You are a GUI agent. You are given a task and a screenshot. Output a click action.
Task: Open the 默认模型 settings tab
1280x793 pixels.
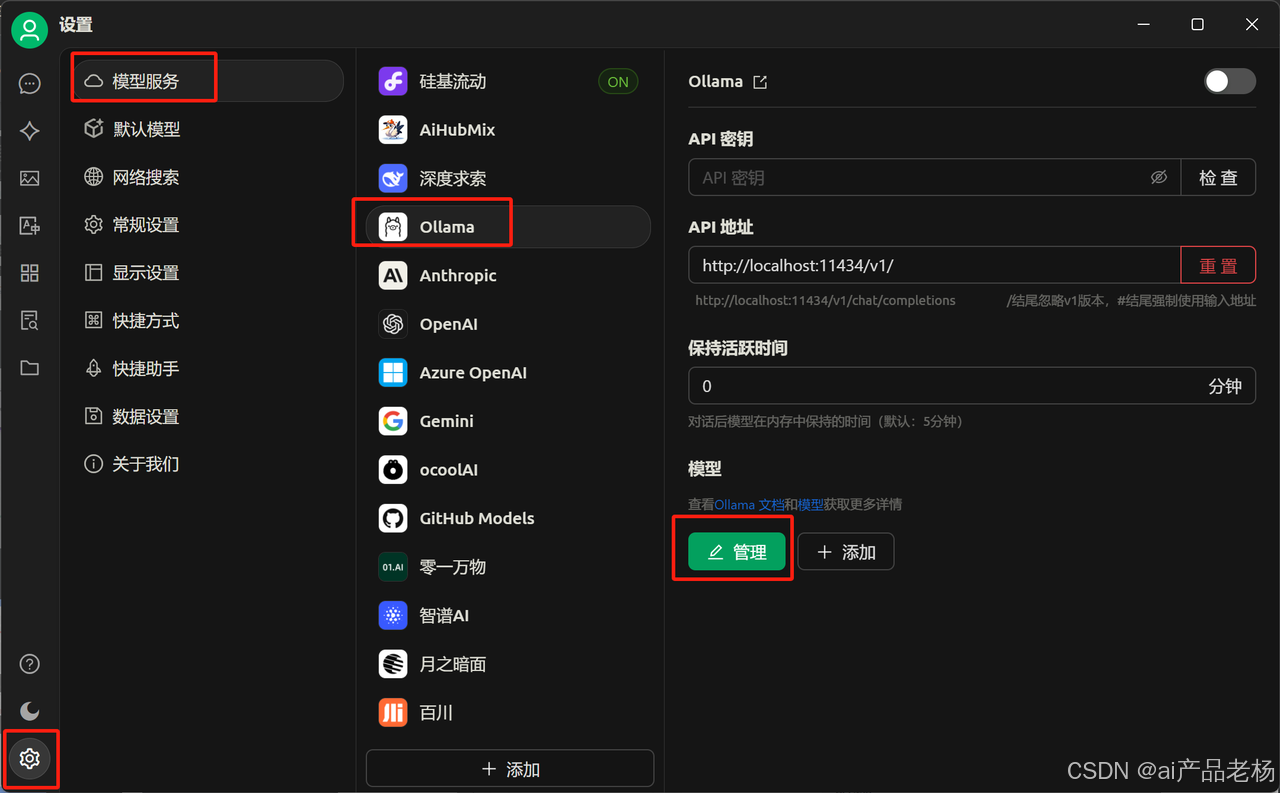pos(208,129)
